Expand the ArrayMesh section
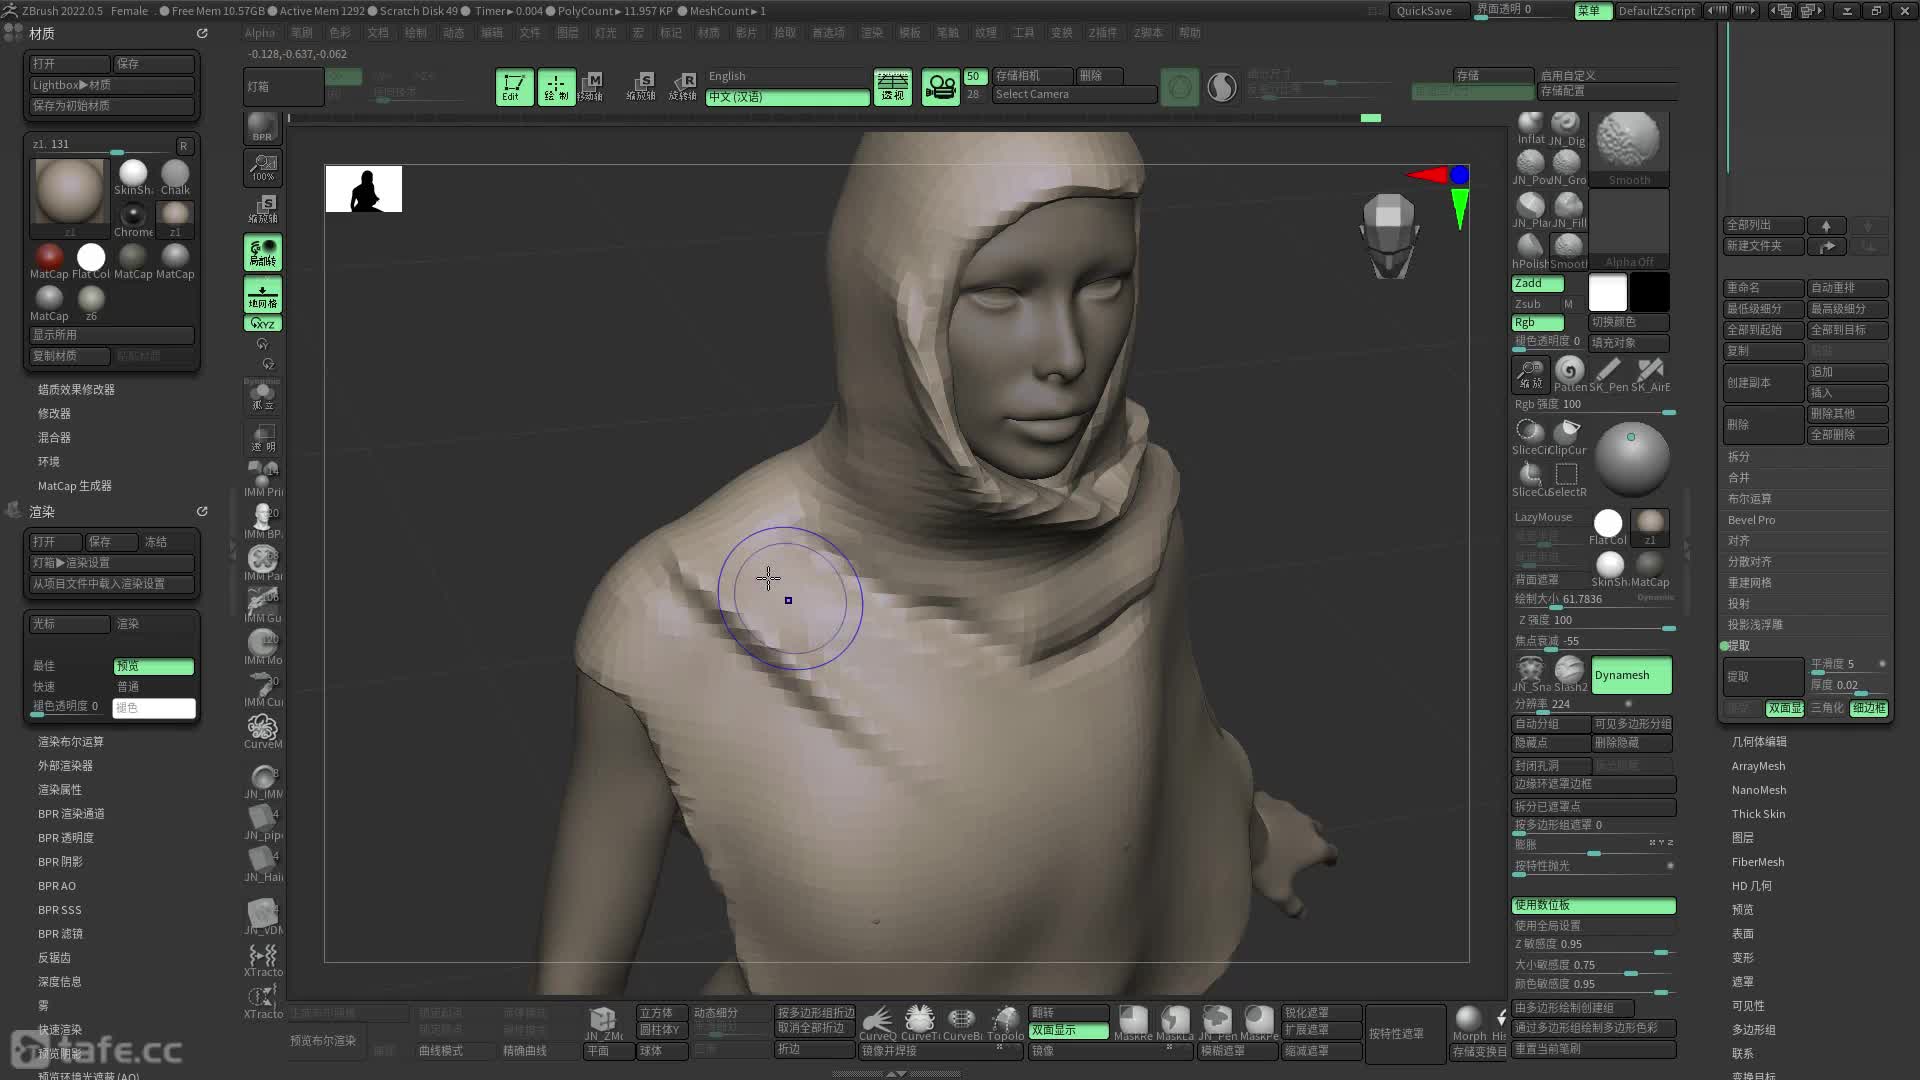The height and width of the screenshot is (1080, 1920). click(1758, 766)
